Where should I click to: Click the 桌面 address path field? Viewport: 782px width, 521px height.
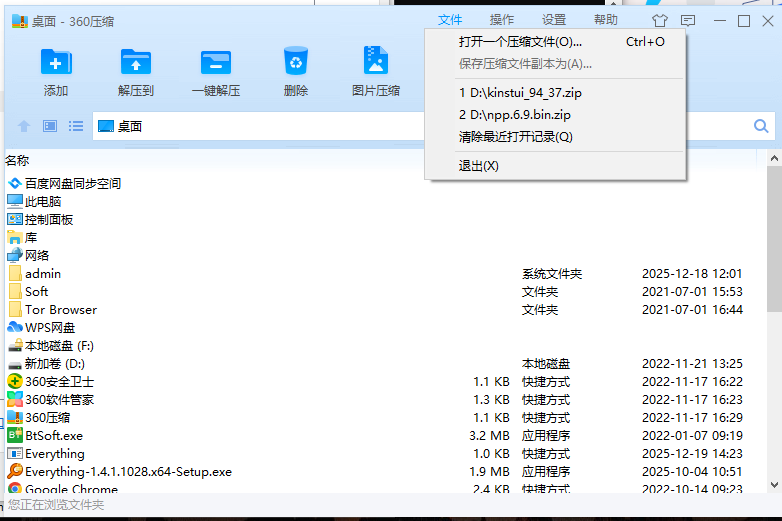(x=259, y=126)
